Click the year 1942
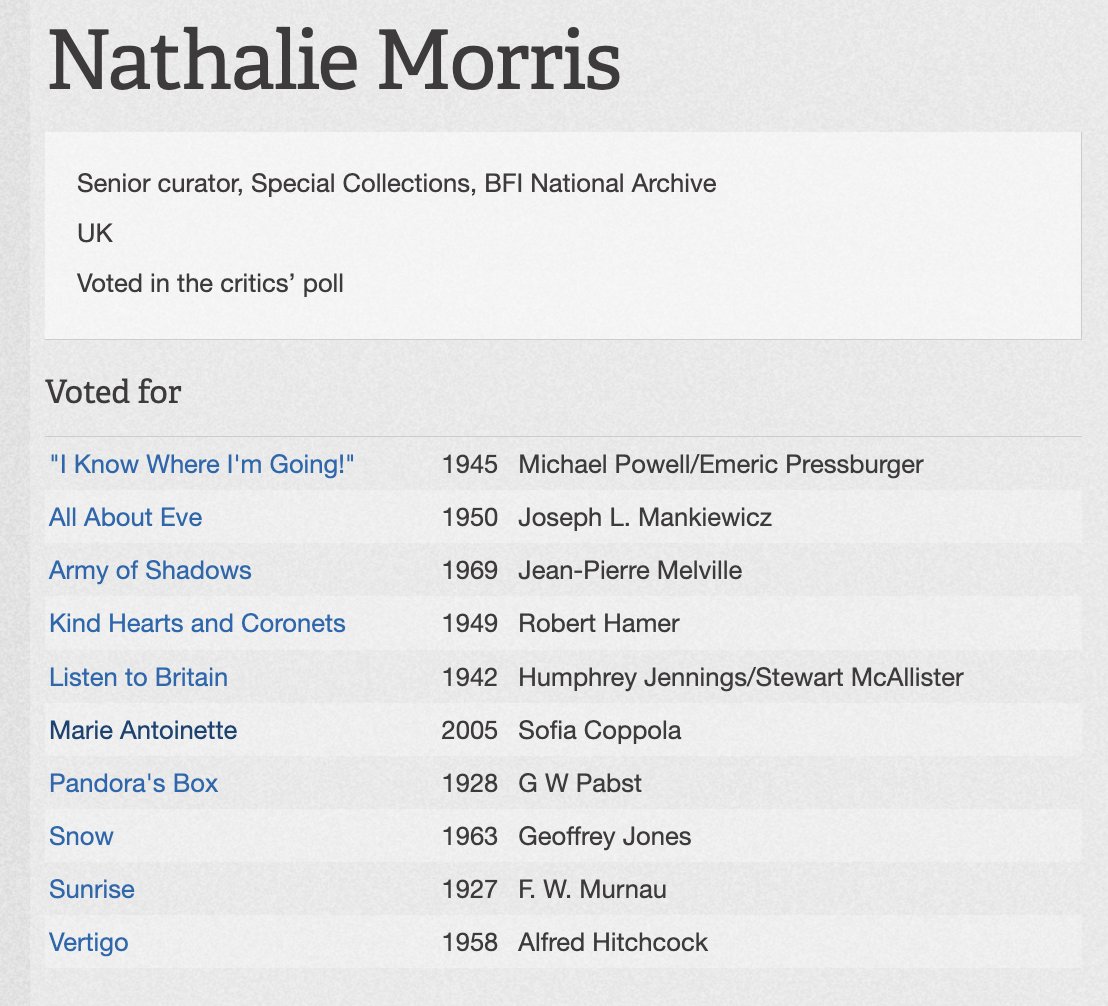1108x1006 pixels. 470,677
